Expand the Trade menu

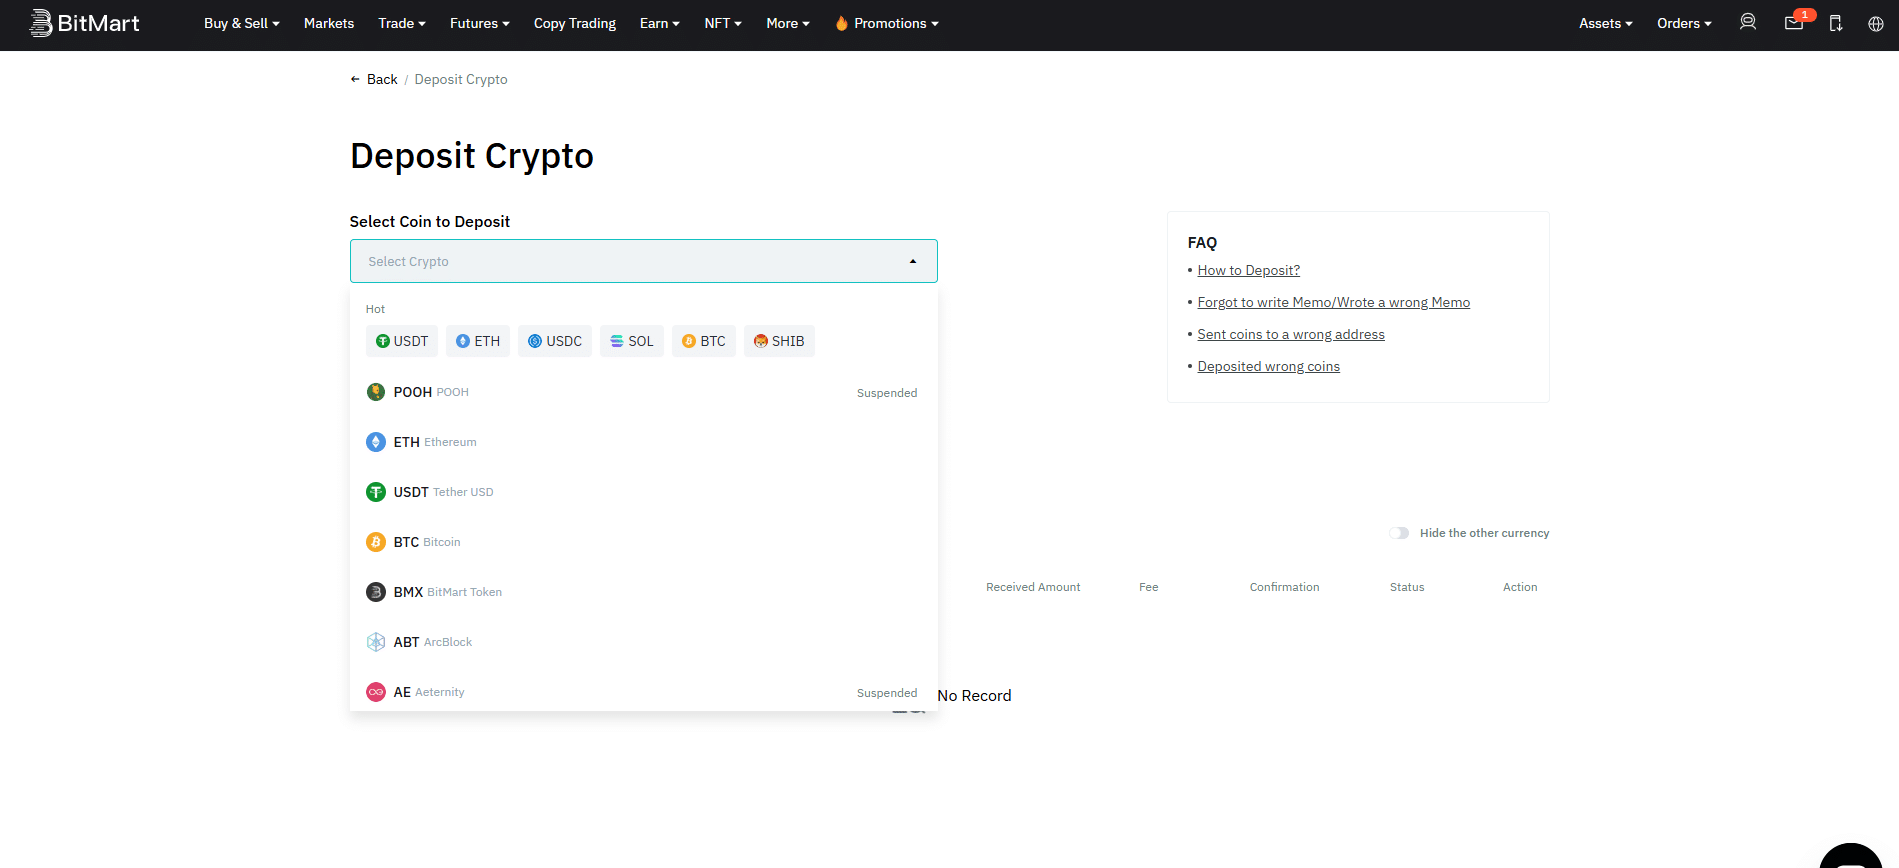pyautogui.click(x=402, y=23)
